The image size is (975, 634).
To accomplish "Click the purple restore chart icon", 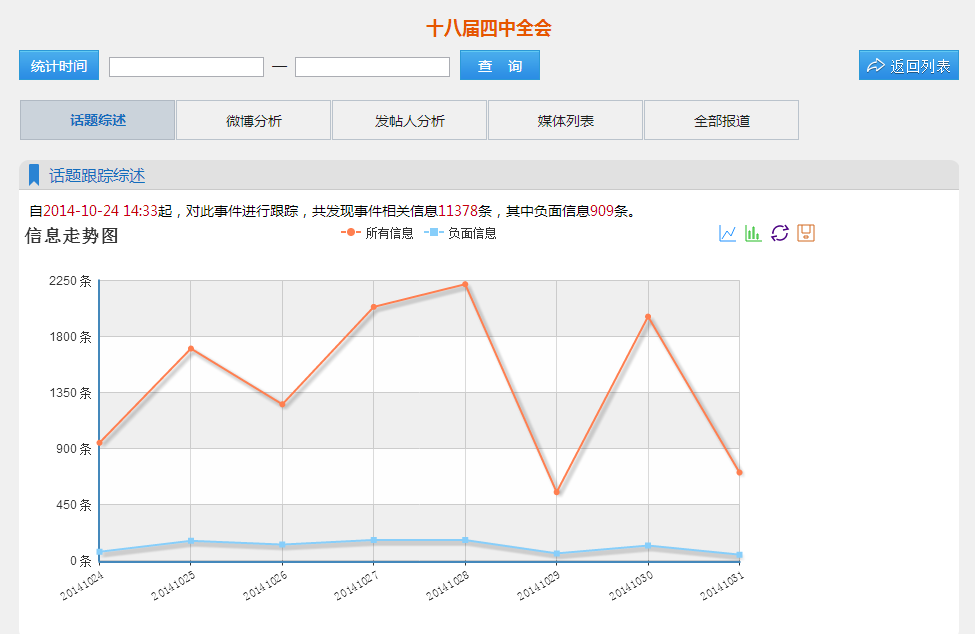I will coord(780,233).
